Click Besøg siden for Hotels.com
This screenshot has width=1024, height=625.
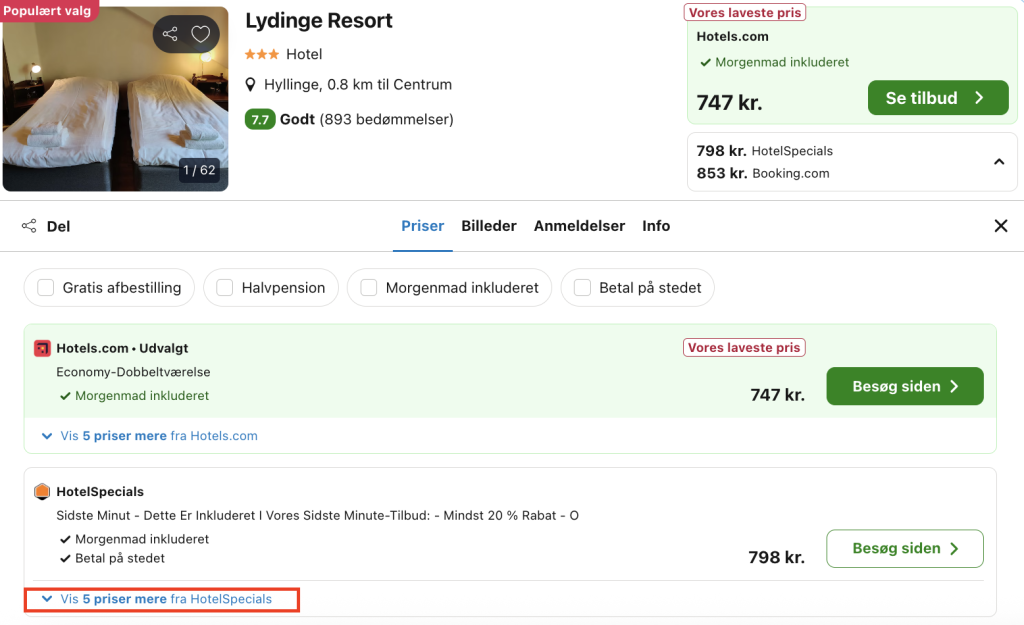pos(904,386)
